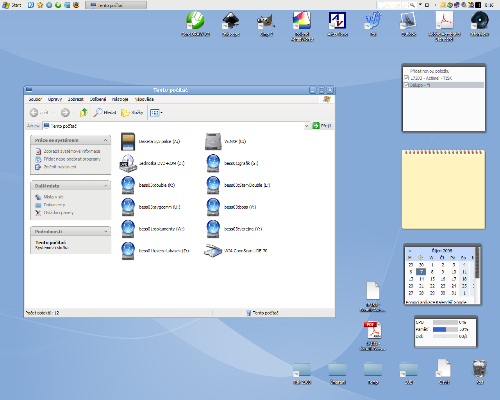Viewport: 500px width, 400px height.
Task: Click the Up folder toolbar icon
Action: pos(83,113)
